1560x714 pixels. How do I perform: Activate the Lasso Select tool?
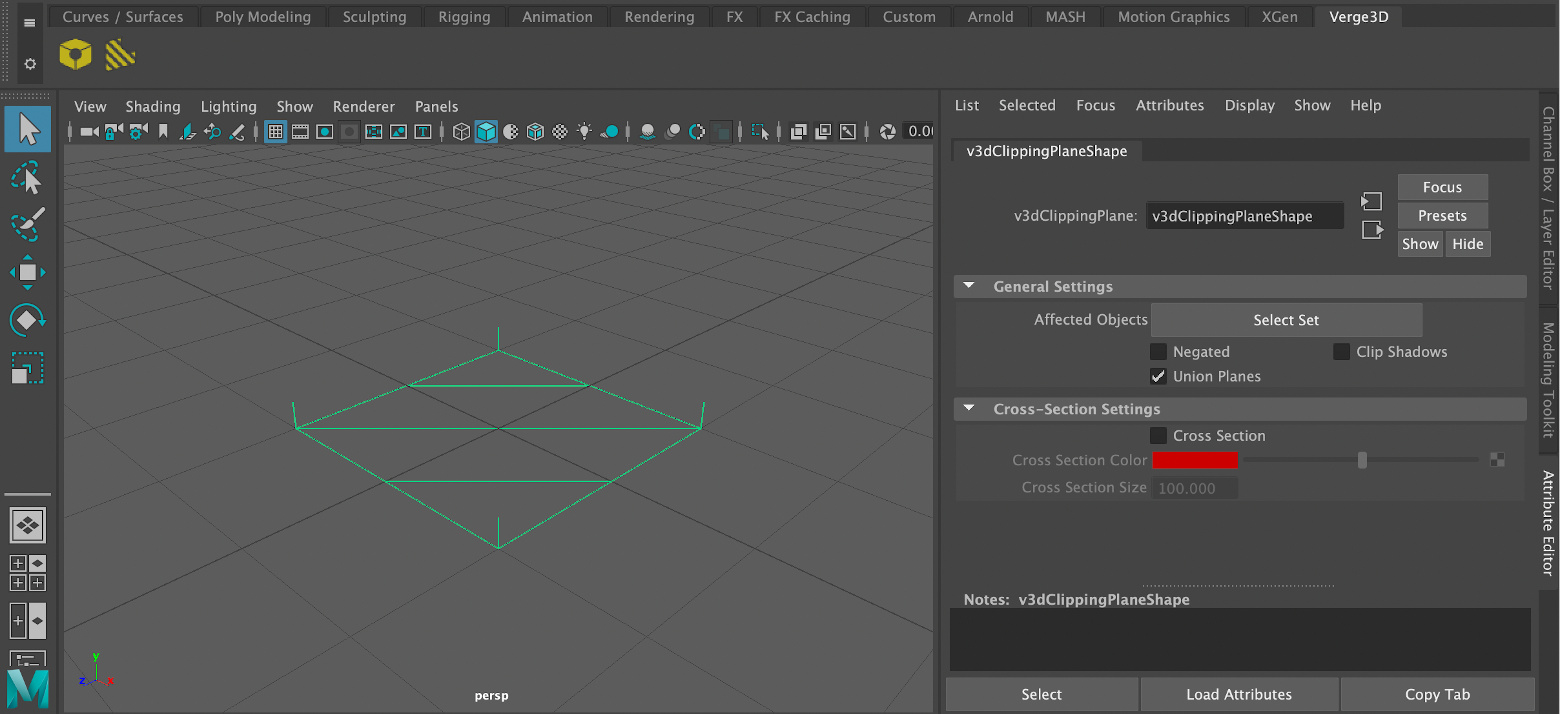pos(28,178)
